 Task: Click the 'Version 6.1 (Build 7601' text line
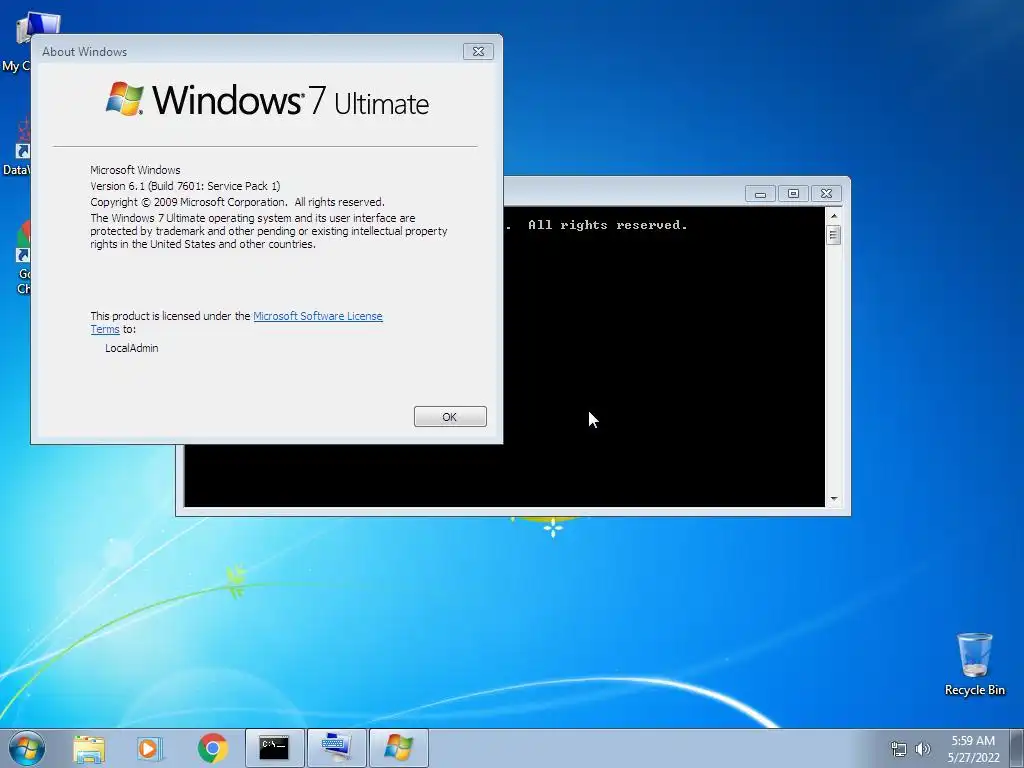(185, 186)
